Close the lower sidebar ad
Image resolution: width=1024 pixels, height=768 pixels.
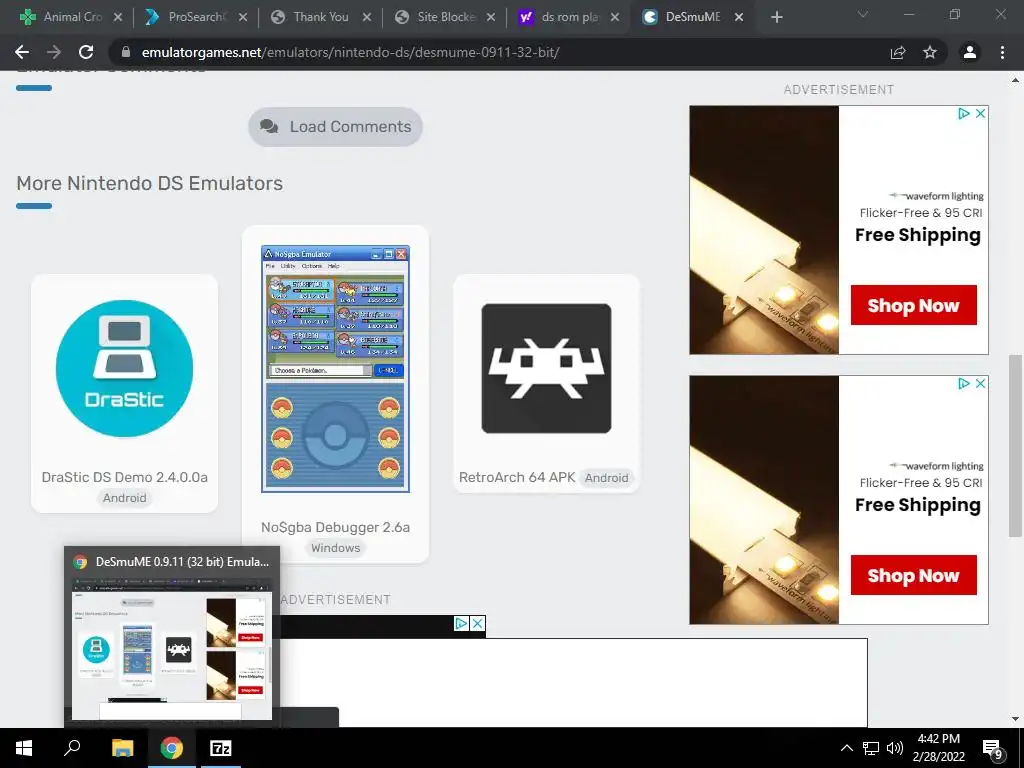tap(980, 383)
